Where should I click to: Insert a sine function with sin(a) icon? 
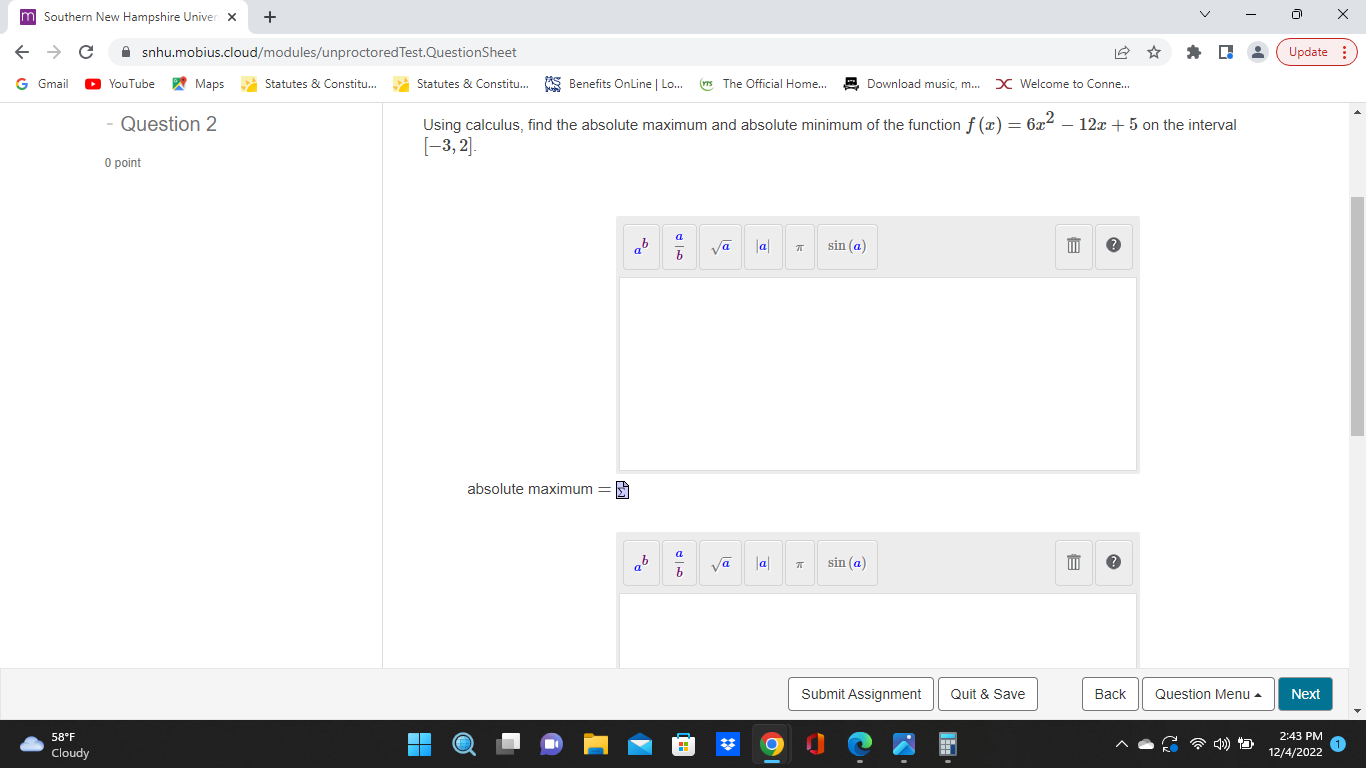847,246
